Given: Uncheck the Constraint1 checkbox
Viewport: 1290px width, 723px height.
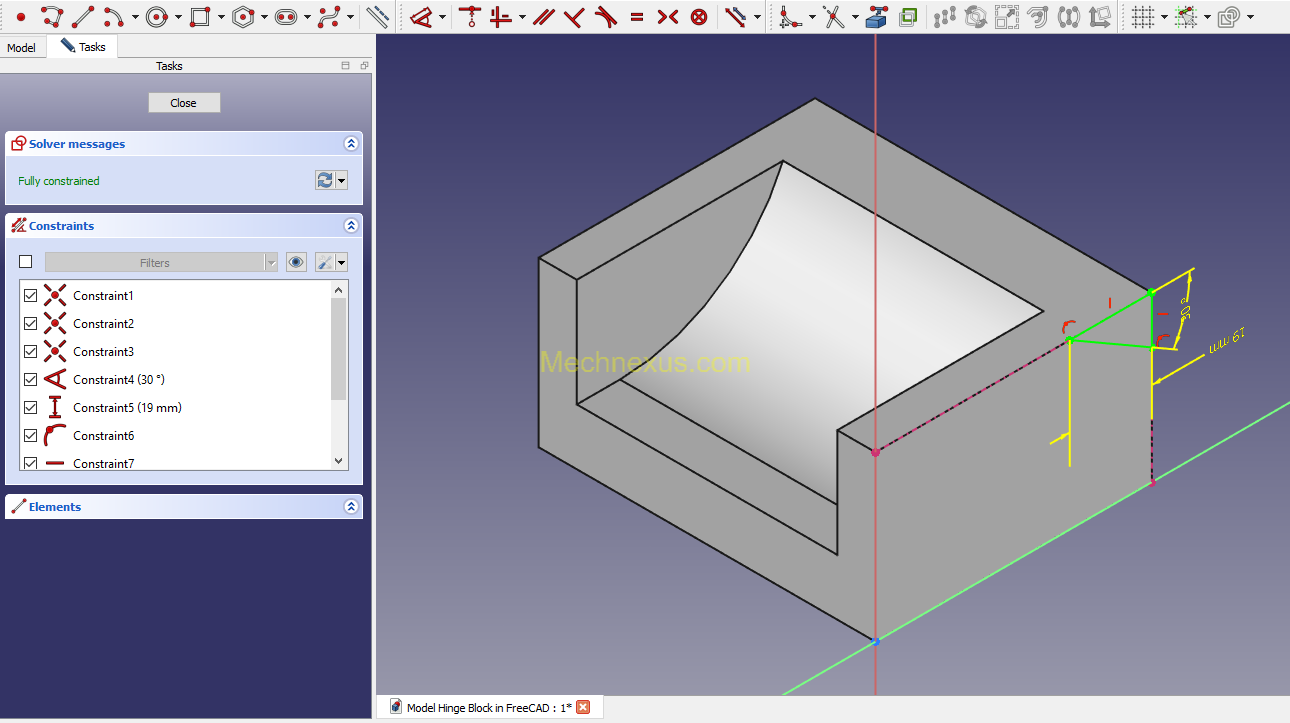Looking at the screenshot, I should coord(30,296).
